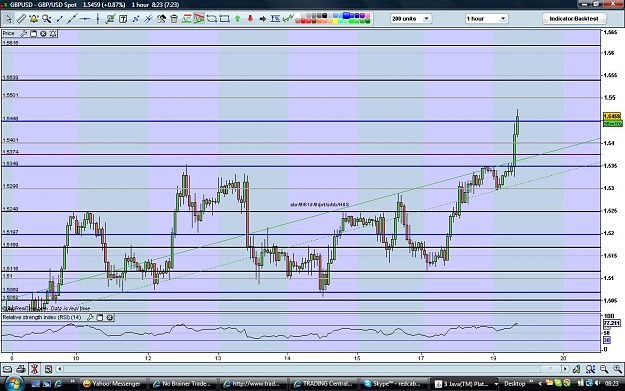
Task: Open the hammer tools settings icon
Action: (161, 18)
